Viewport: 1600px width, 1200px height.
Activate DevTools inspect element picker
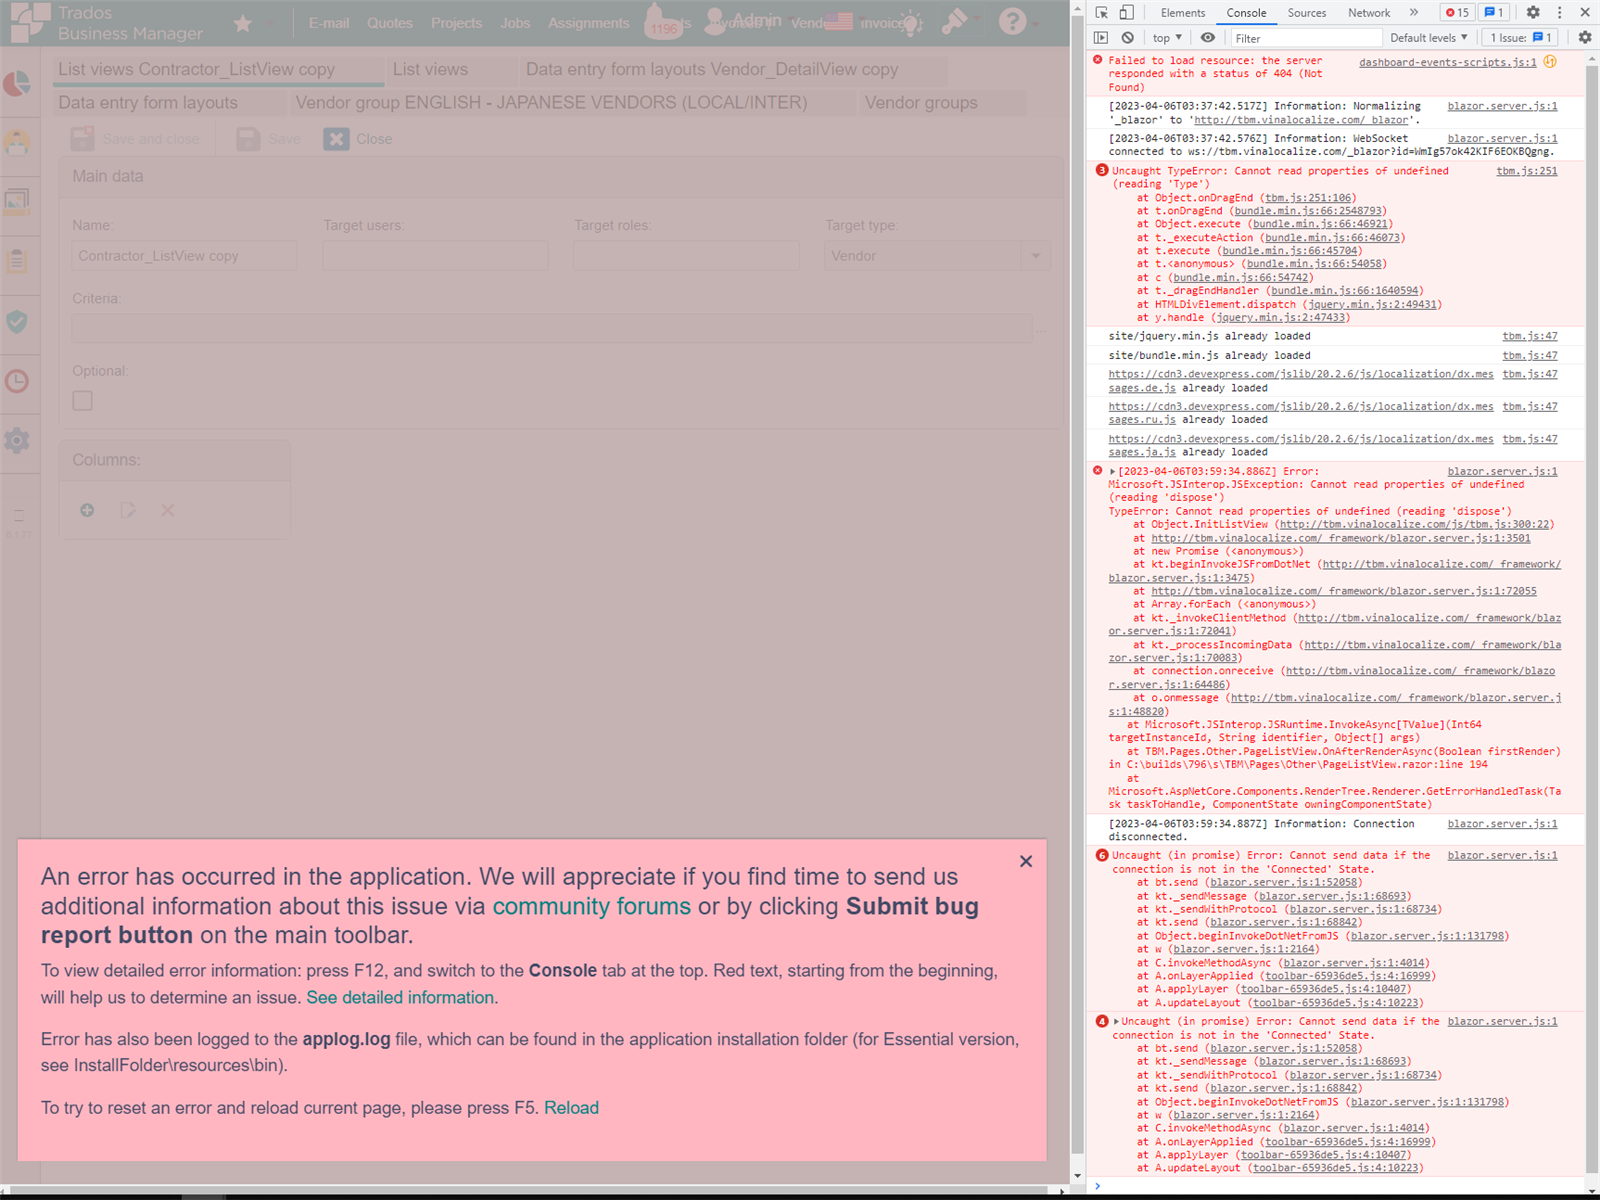point(1101,12)
